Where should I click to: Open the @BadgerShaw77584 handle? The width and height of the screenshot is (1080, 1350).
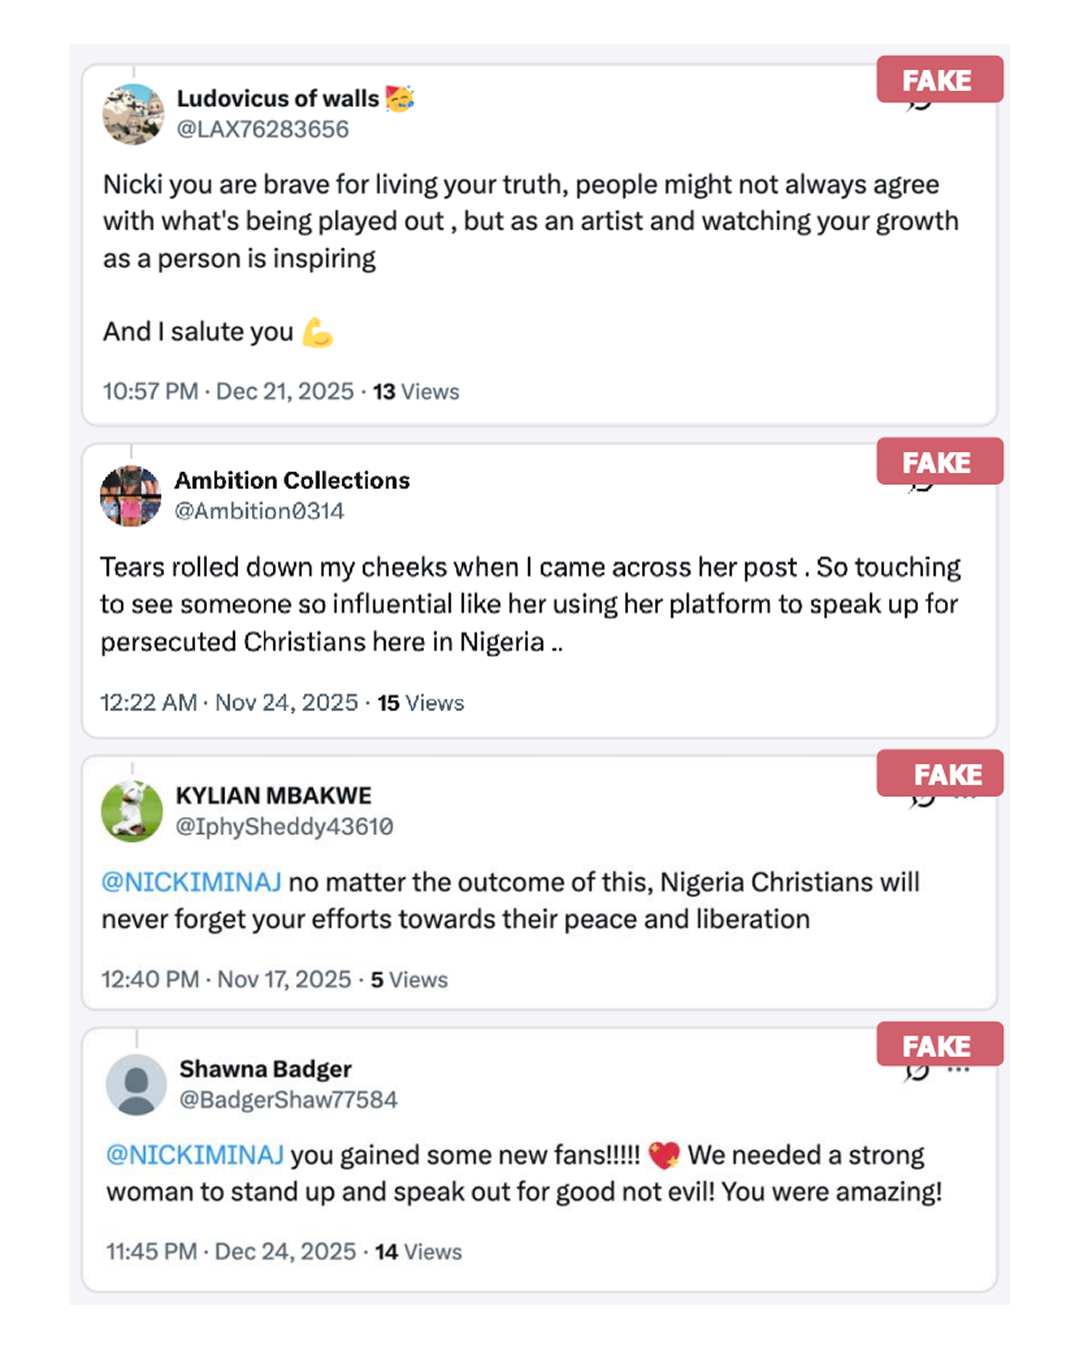click(x=288, y=1100)
